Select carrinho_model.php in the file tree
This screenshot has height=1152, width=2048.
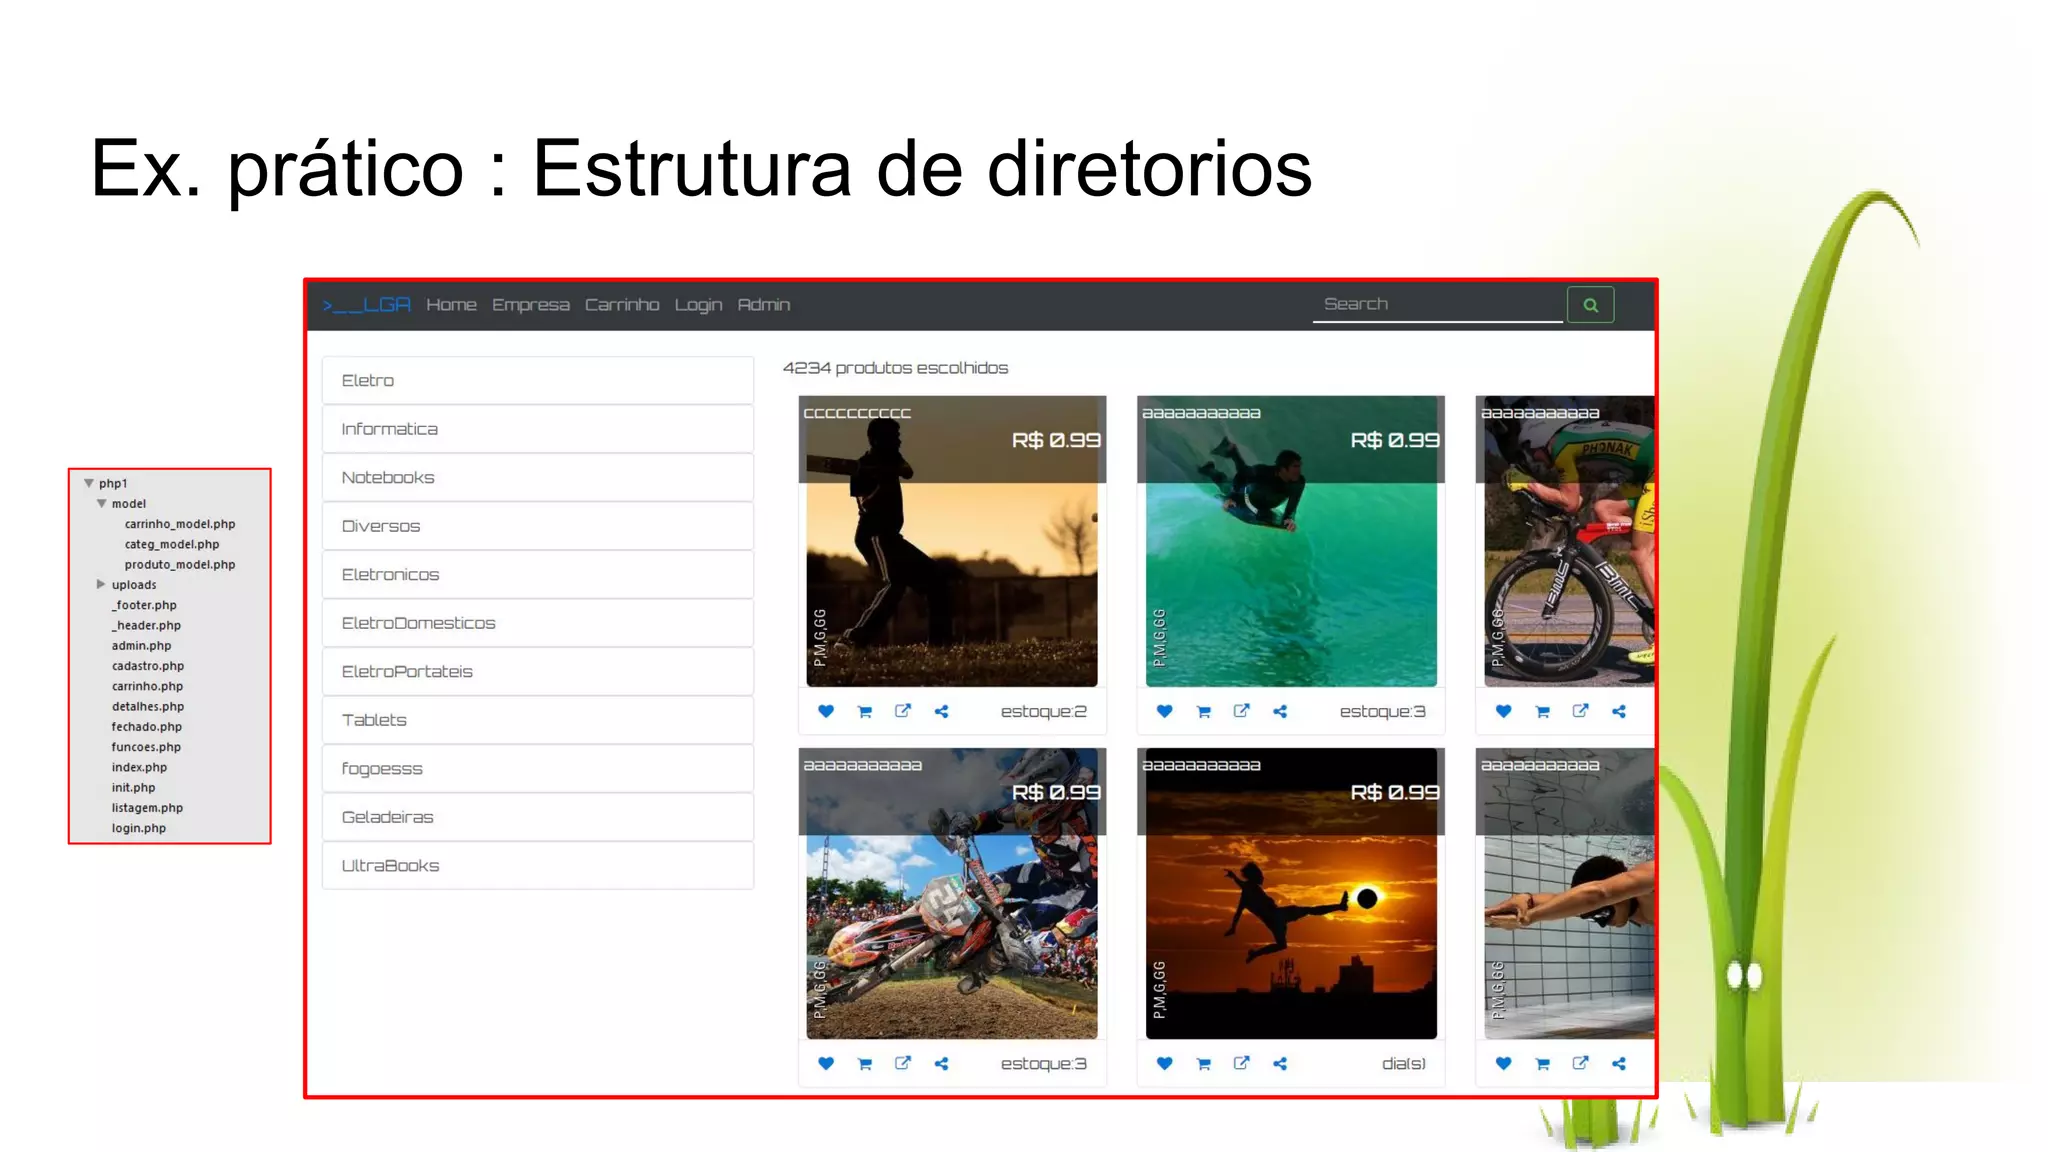point(180,524)
